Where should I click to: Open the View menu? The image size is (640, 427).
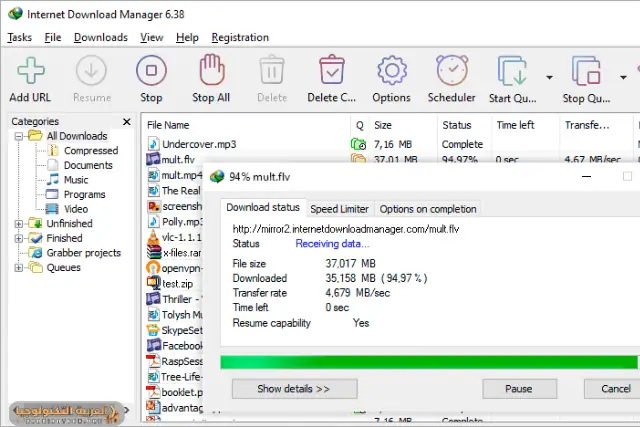(x=151, y=38)
